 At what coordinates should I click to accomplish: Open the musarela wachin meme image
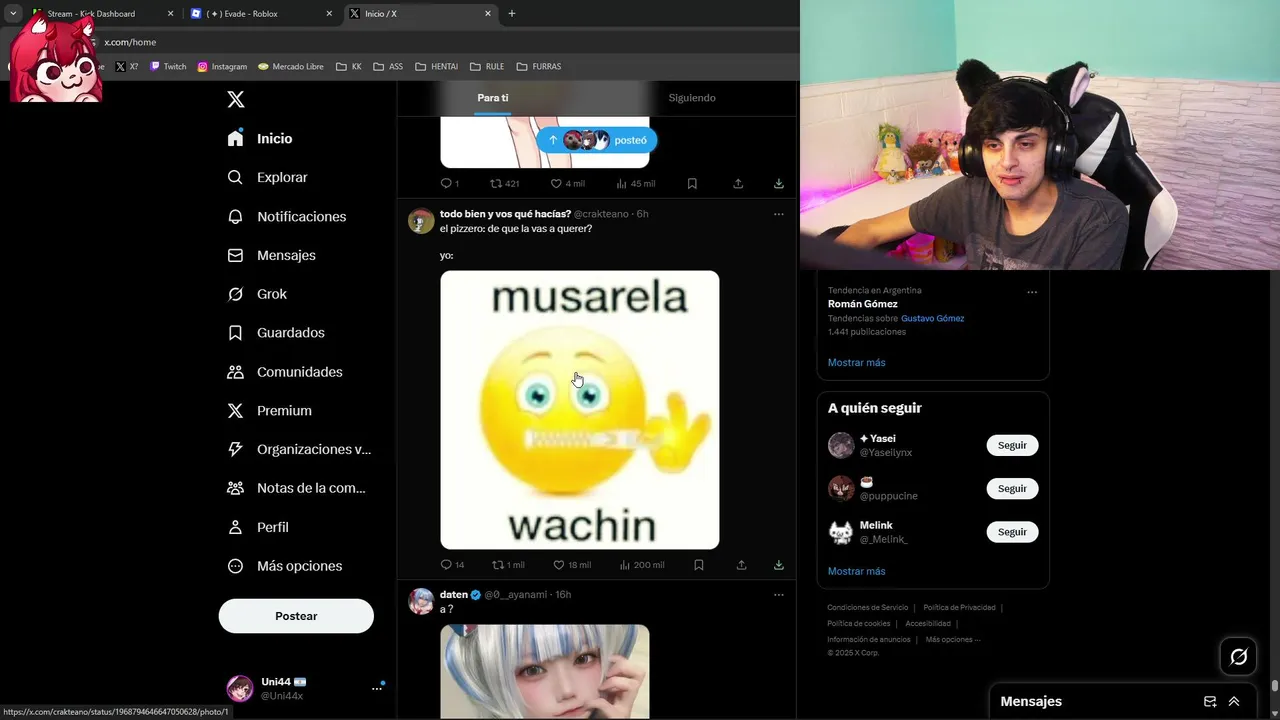(x=580, y=410)
